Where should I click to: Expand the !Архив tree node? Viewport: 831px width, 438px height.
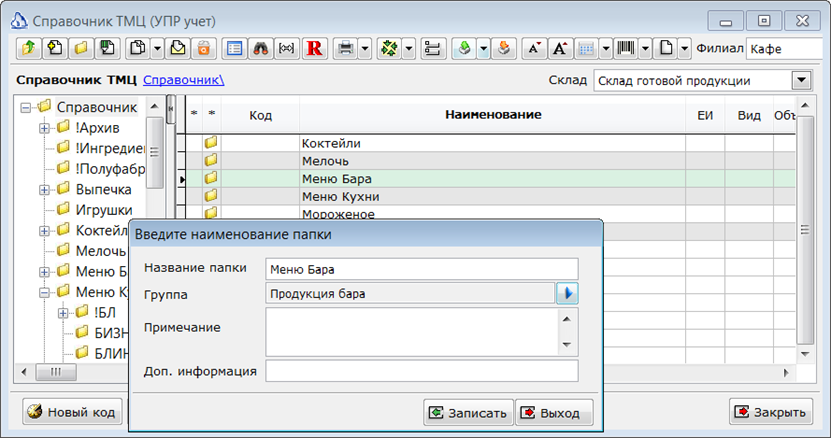click(45, 128)
